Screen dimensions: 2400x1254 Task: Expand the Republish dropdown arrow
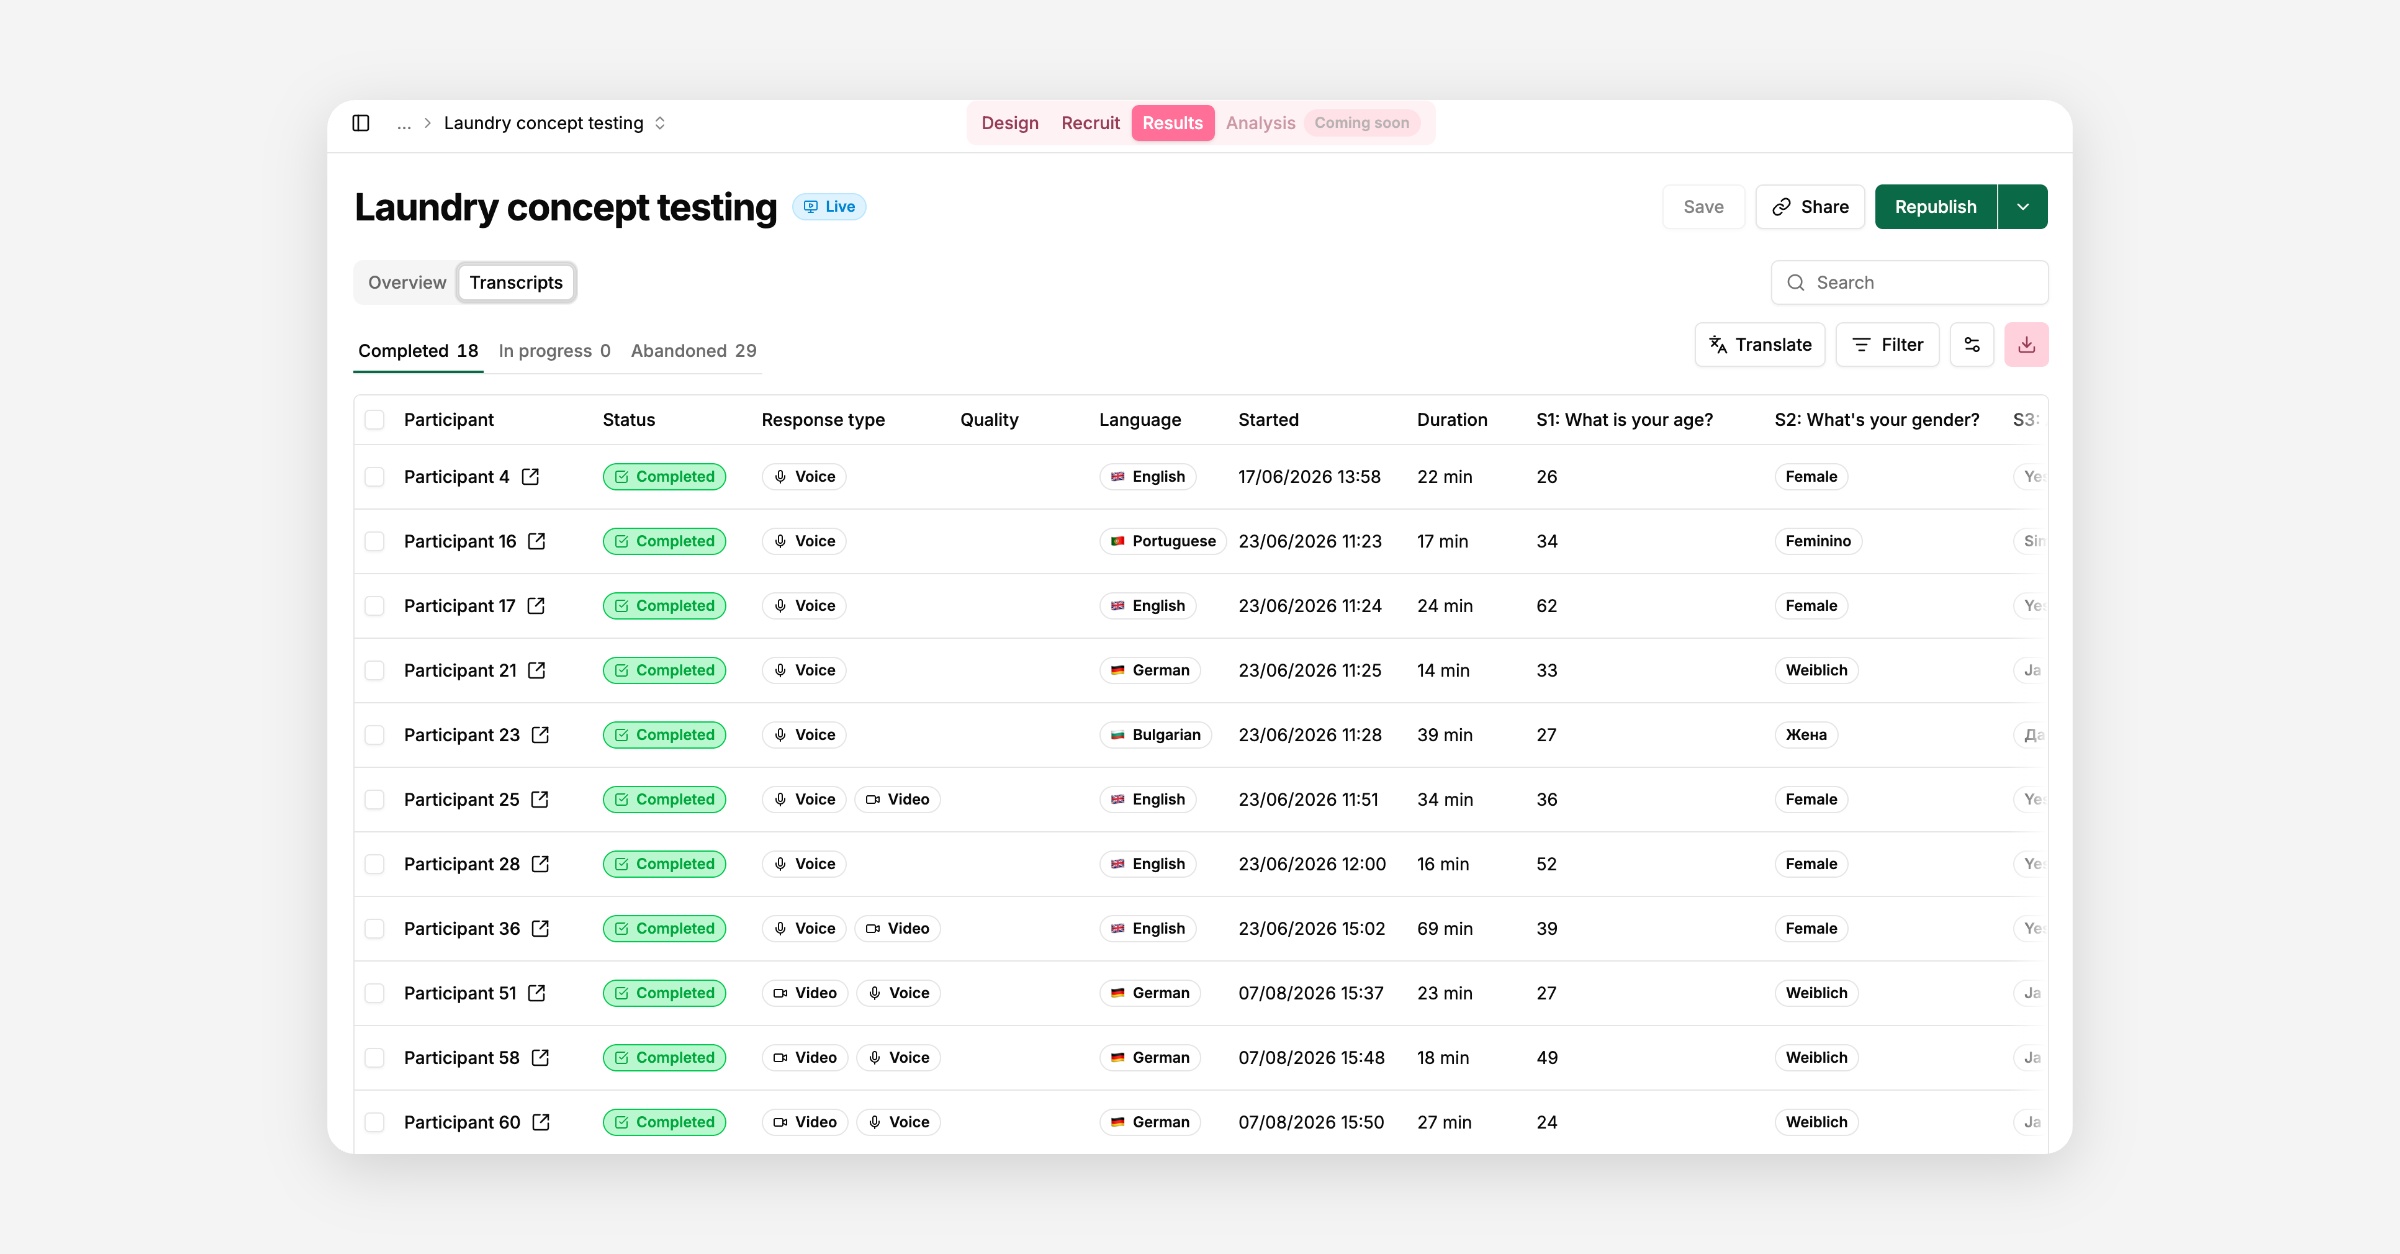point(2023,207)
